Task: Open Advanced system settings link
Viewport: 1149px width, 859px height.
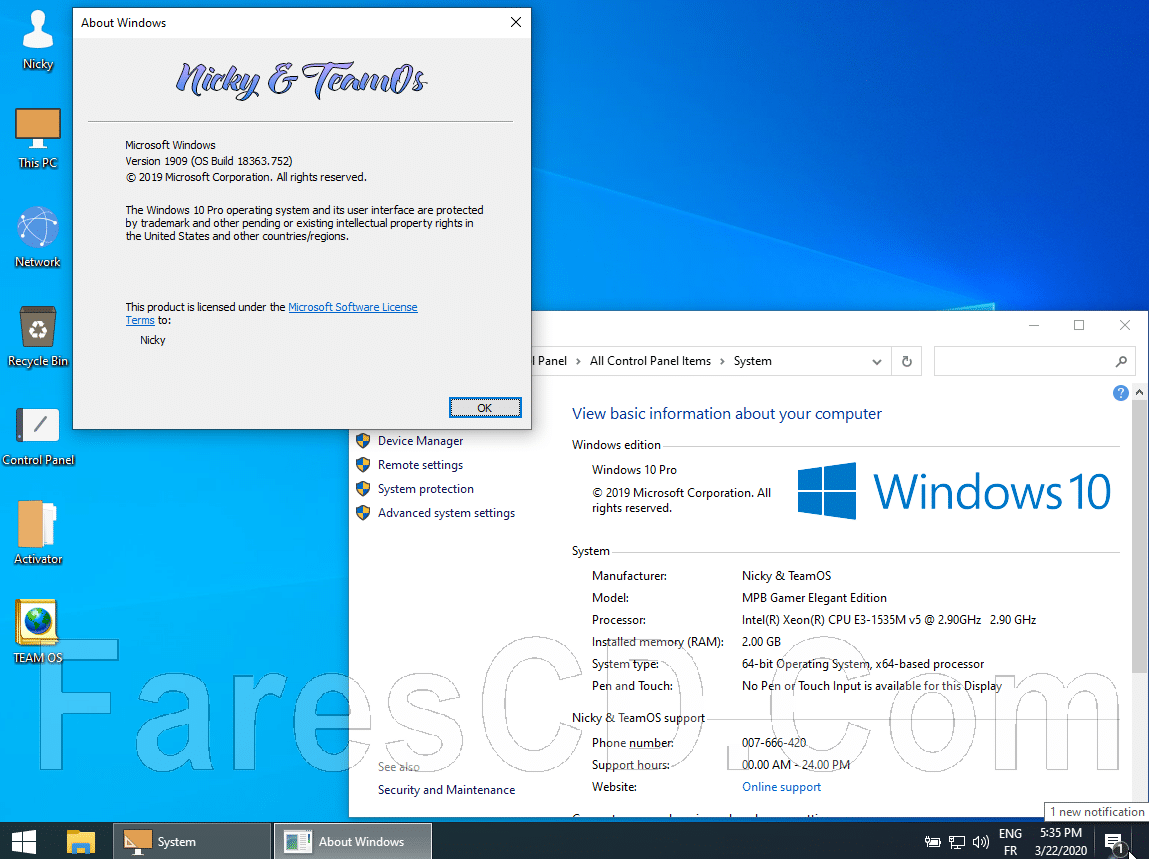Action: 446,513
